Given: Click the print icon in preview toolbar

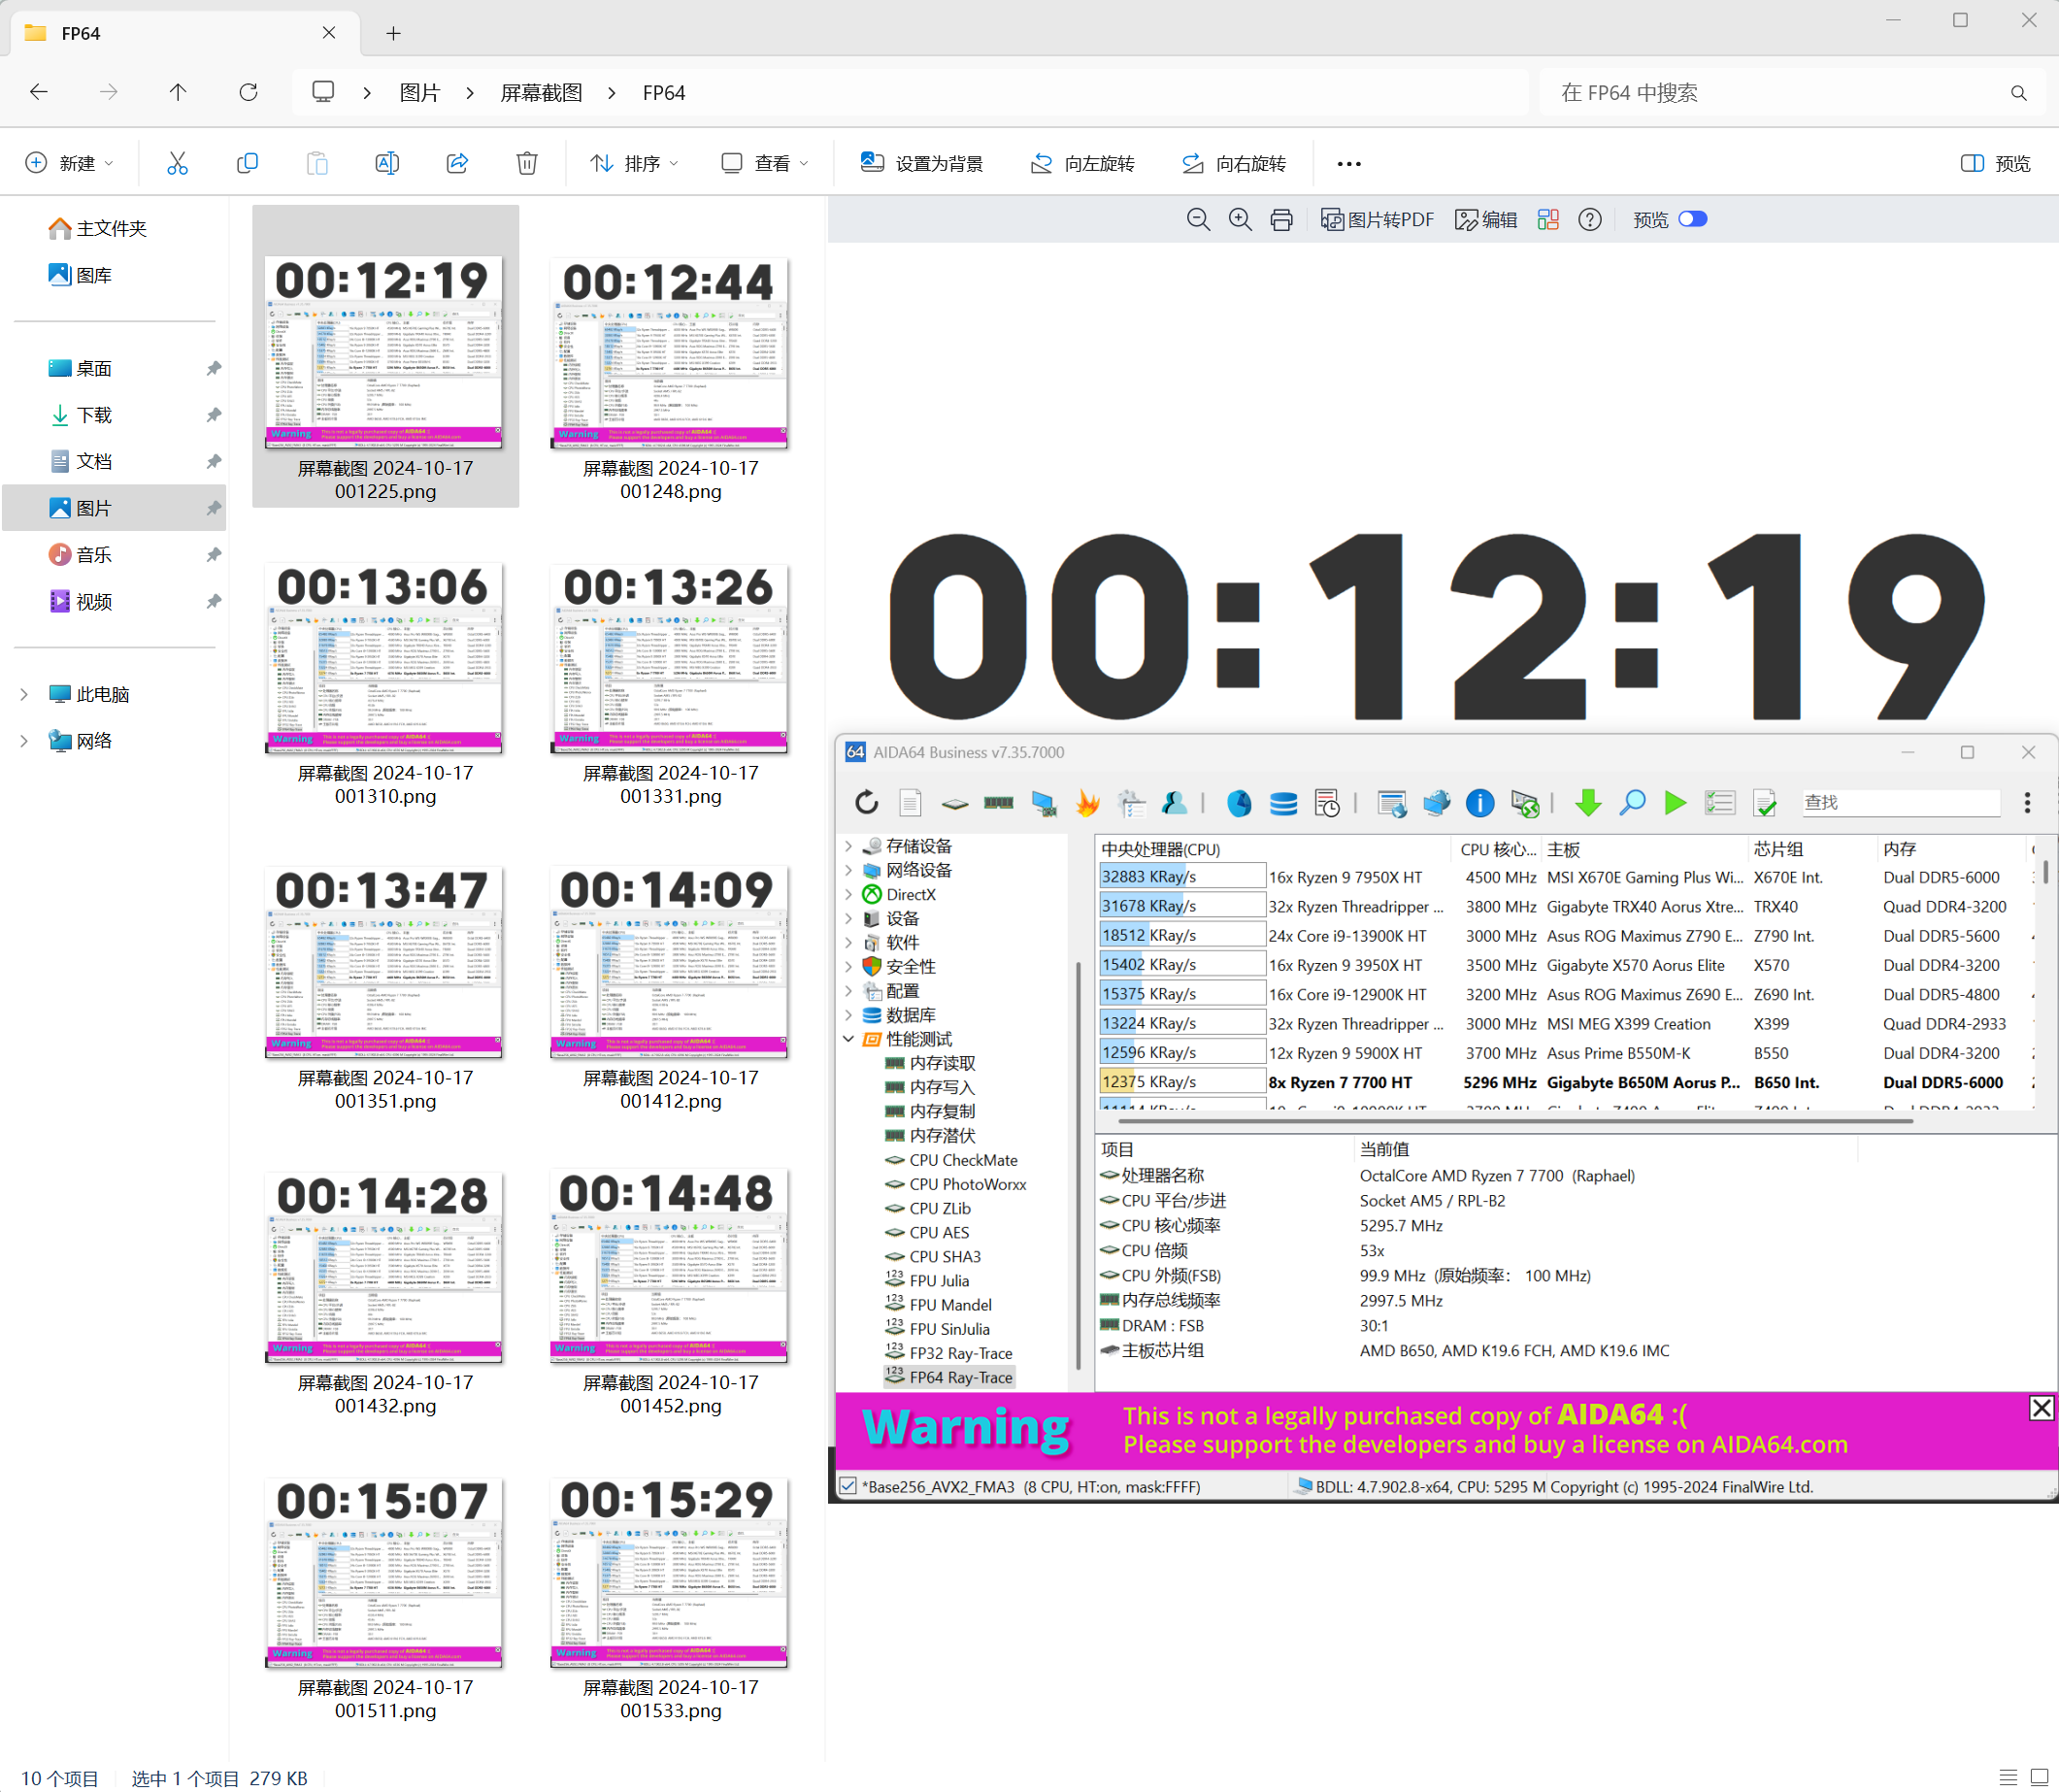Looking at the screenshot, I should [x=1281, y=220].
